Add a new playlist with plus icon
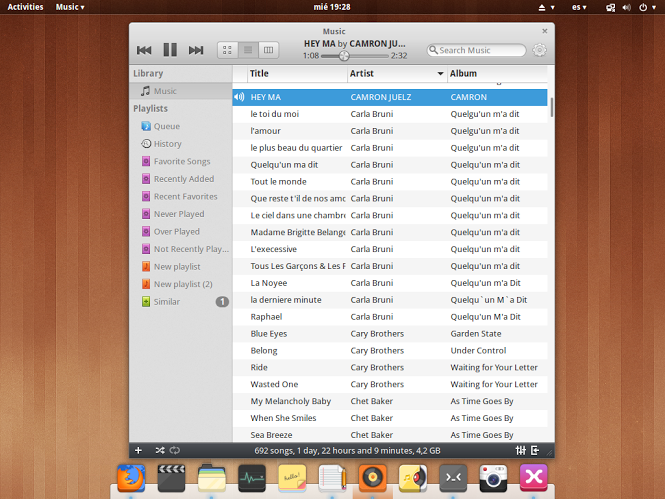Viewport: 665px width, 499px height. coord(138,450)
